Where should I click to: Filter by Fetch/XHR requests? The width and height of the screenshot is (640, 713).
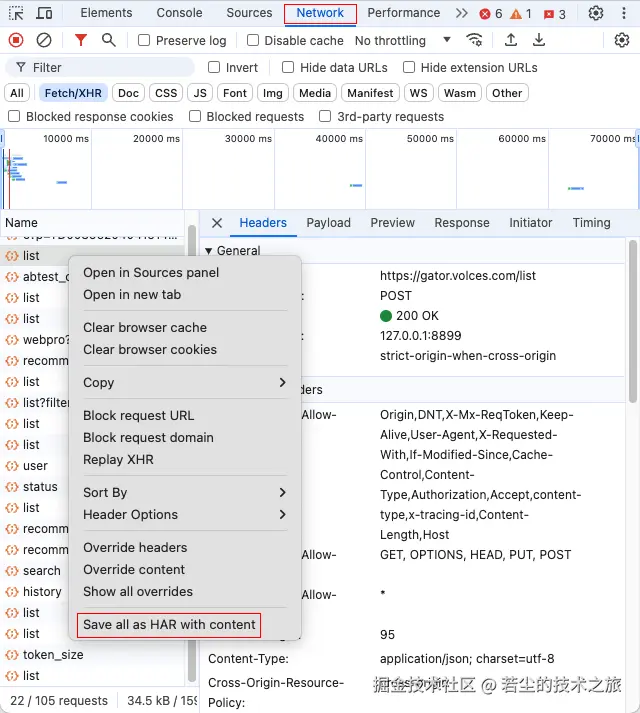coord(73,93)
